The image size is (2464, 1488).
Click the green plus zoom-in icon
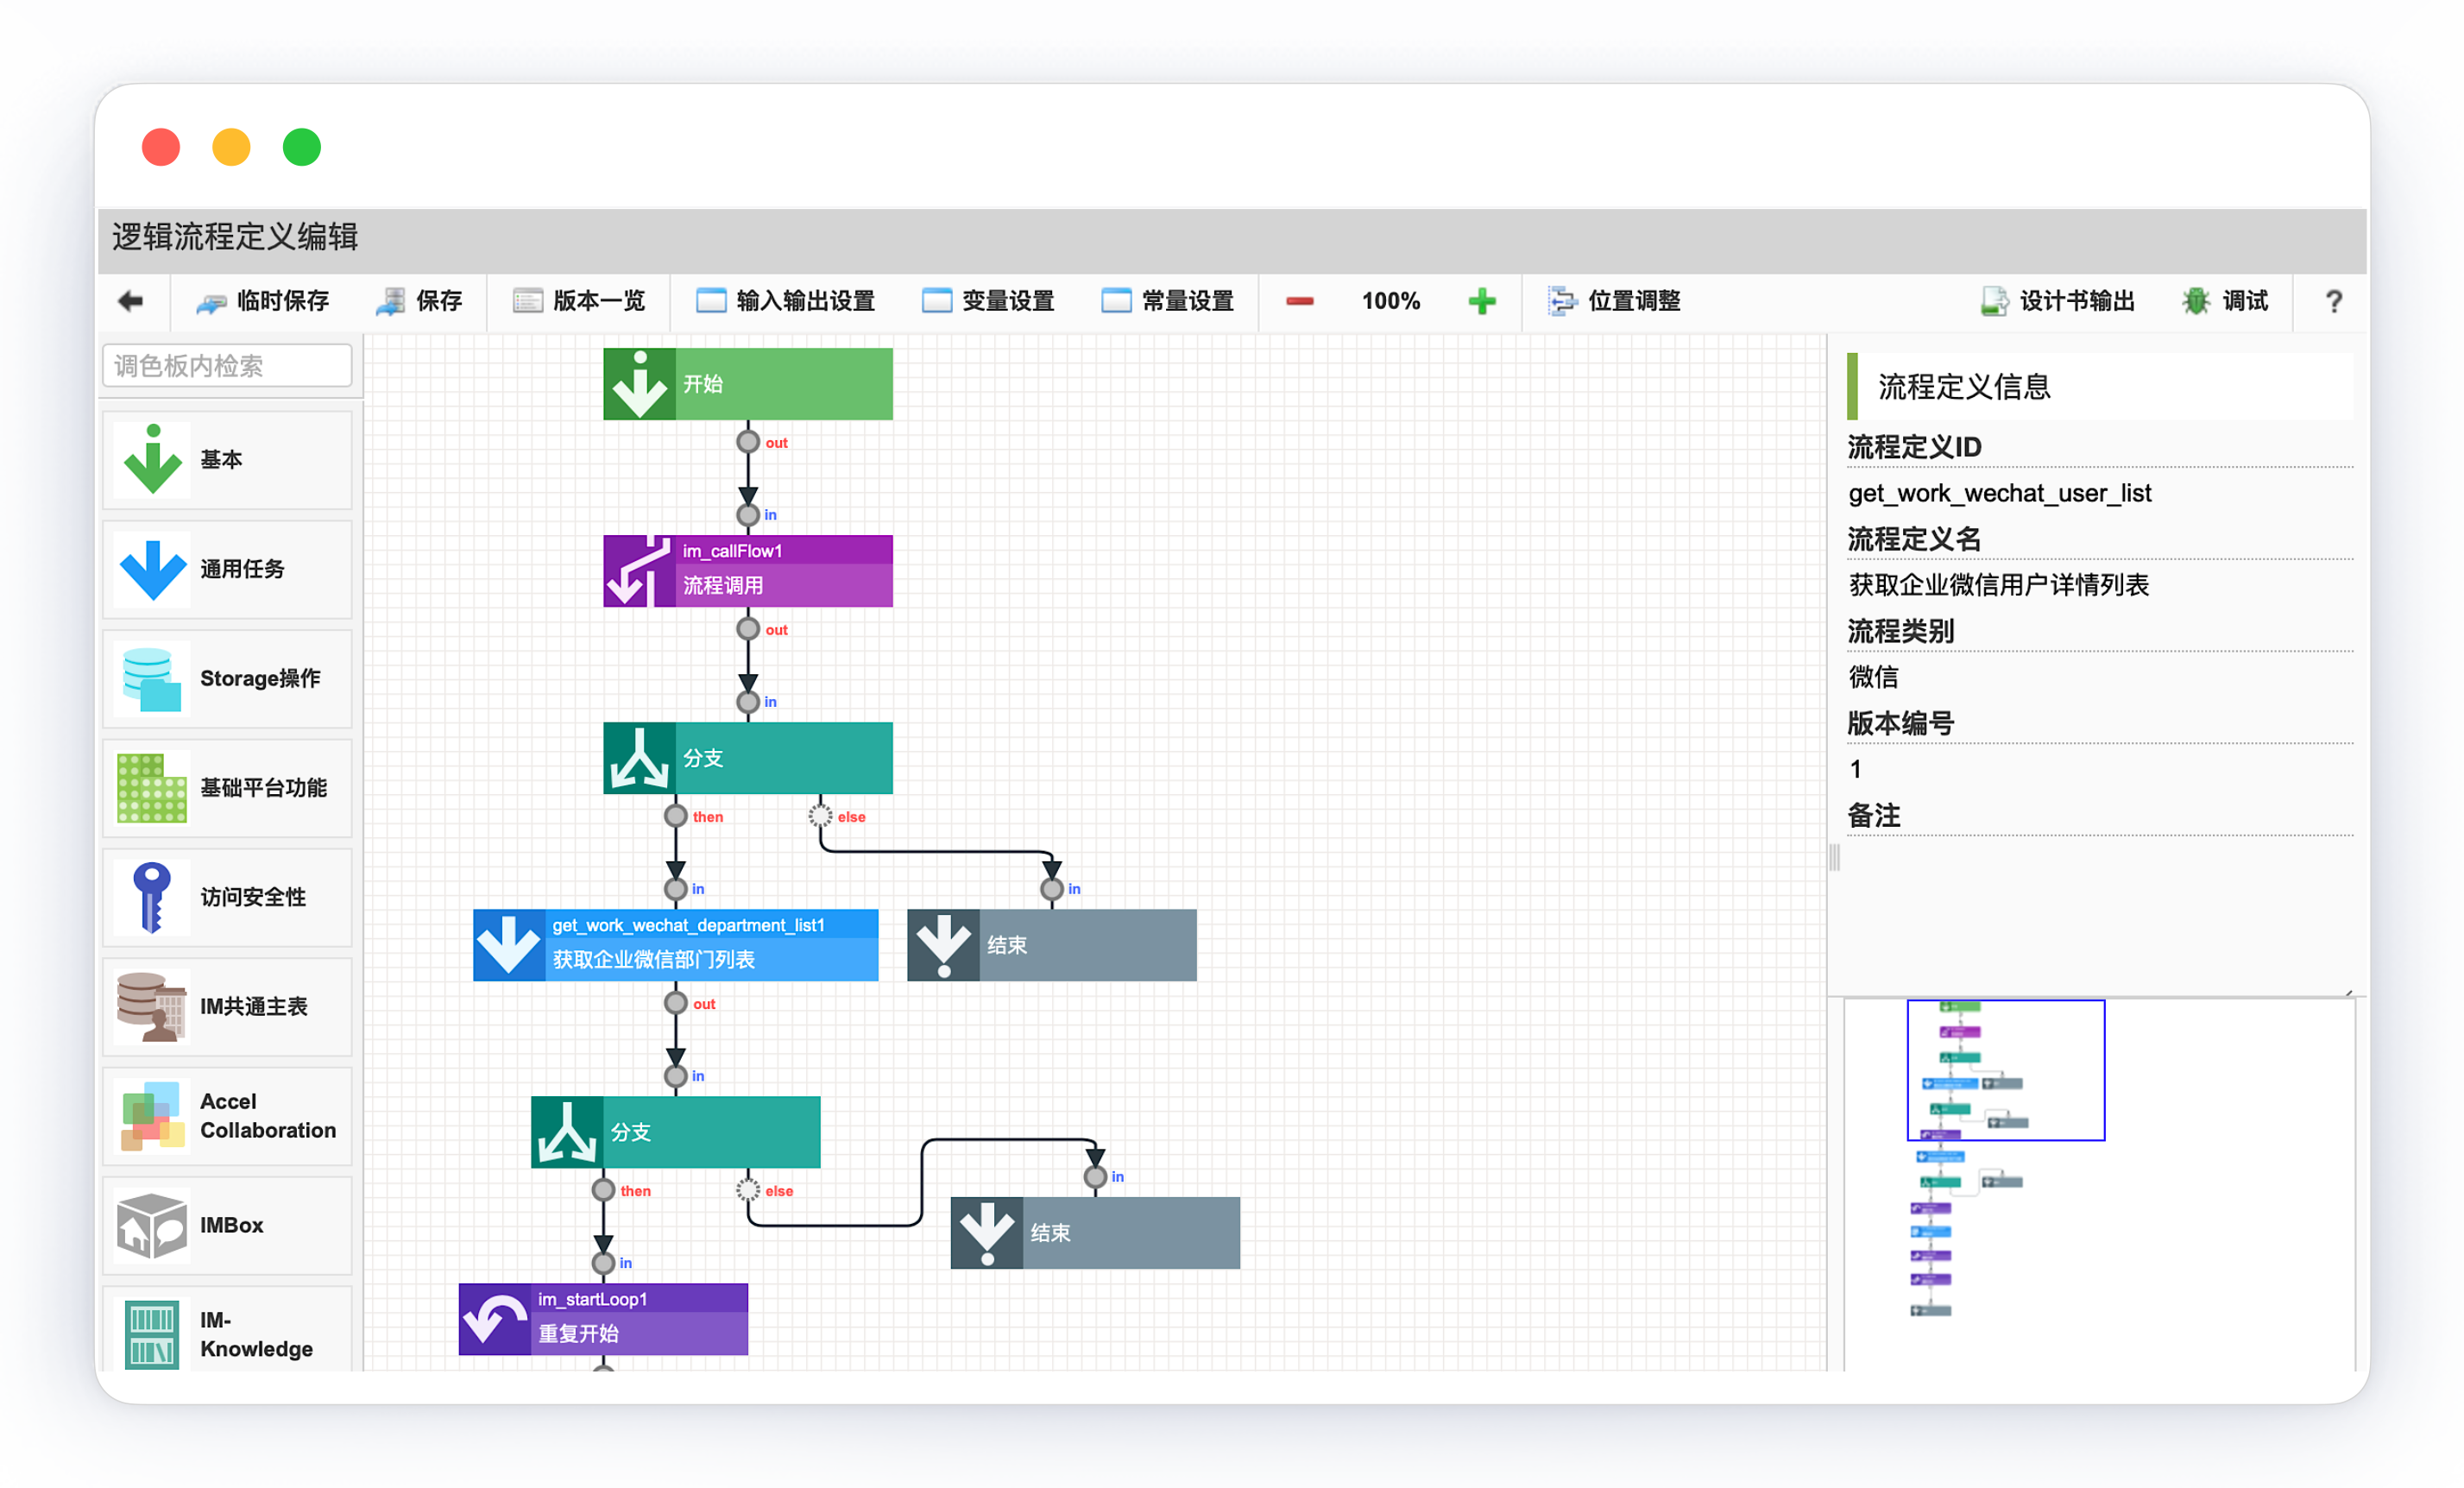click(1482, 301)
